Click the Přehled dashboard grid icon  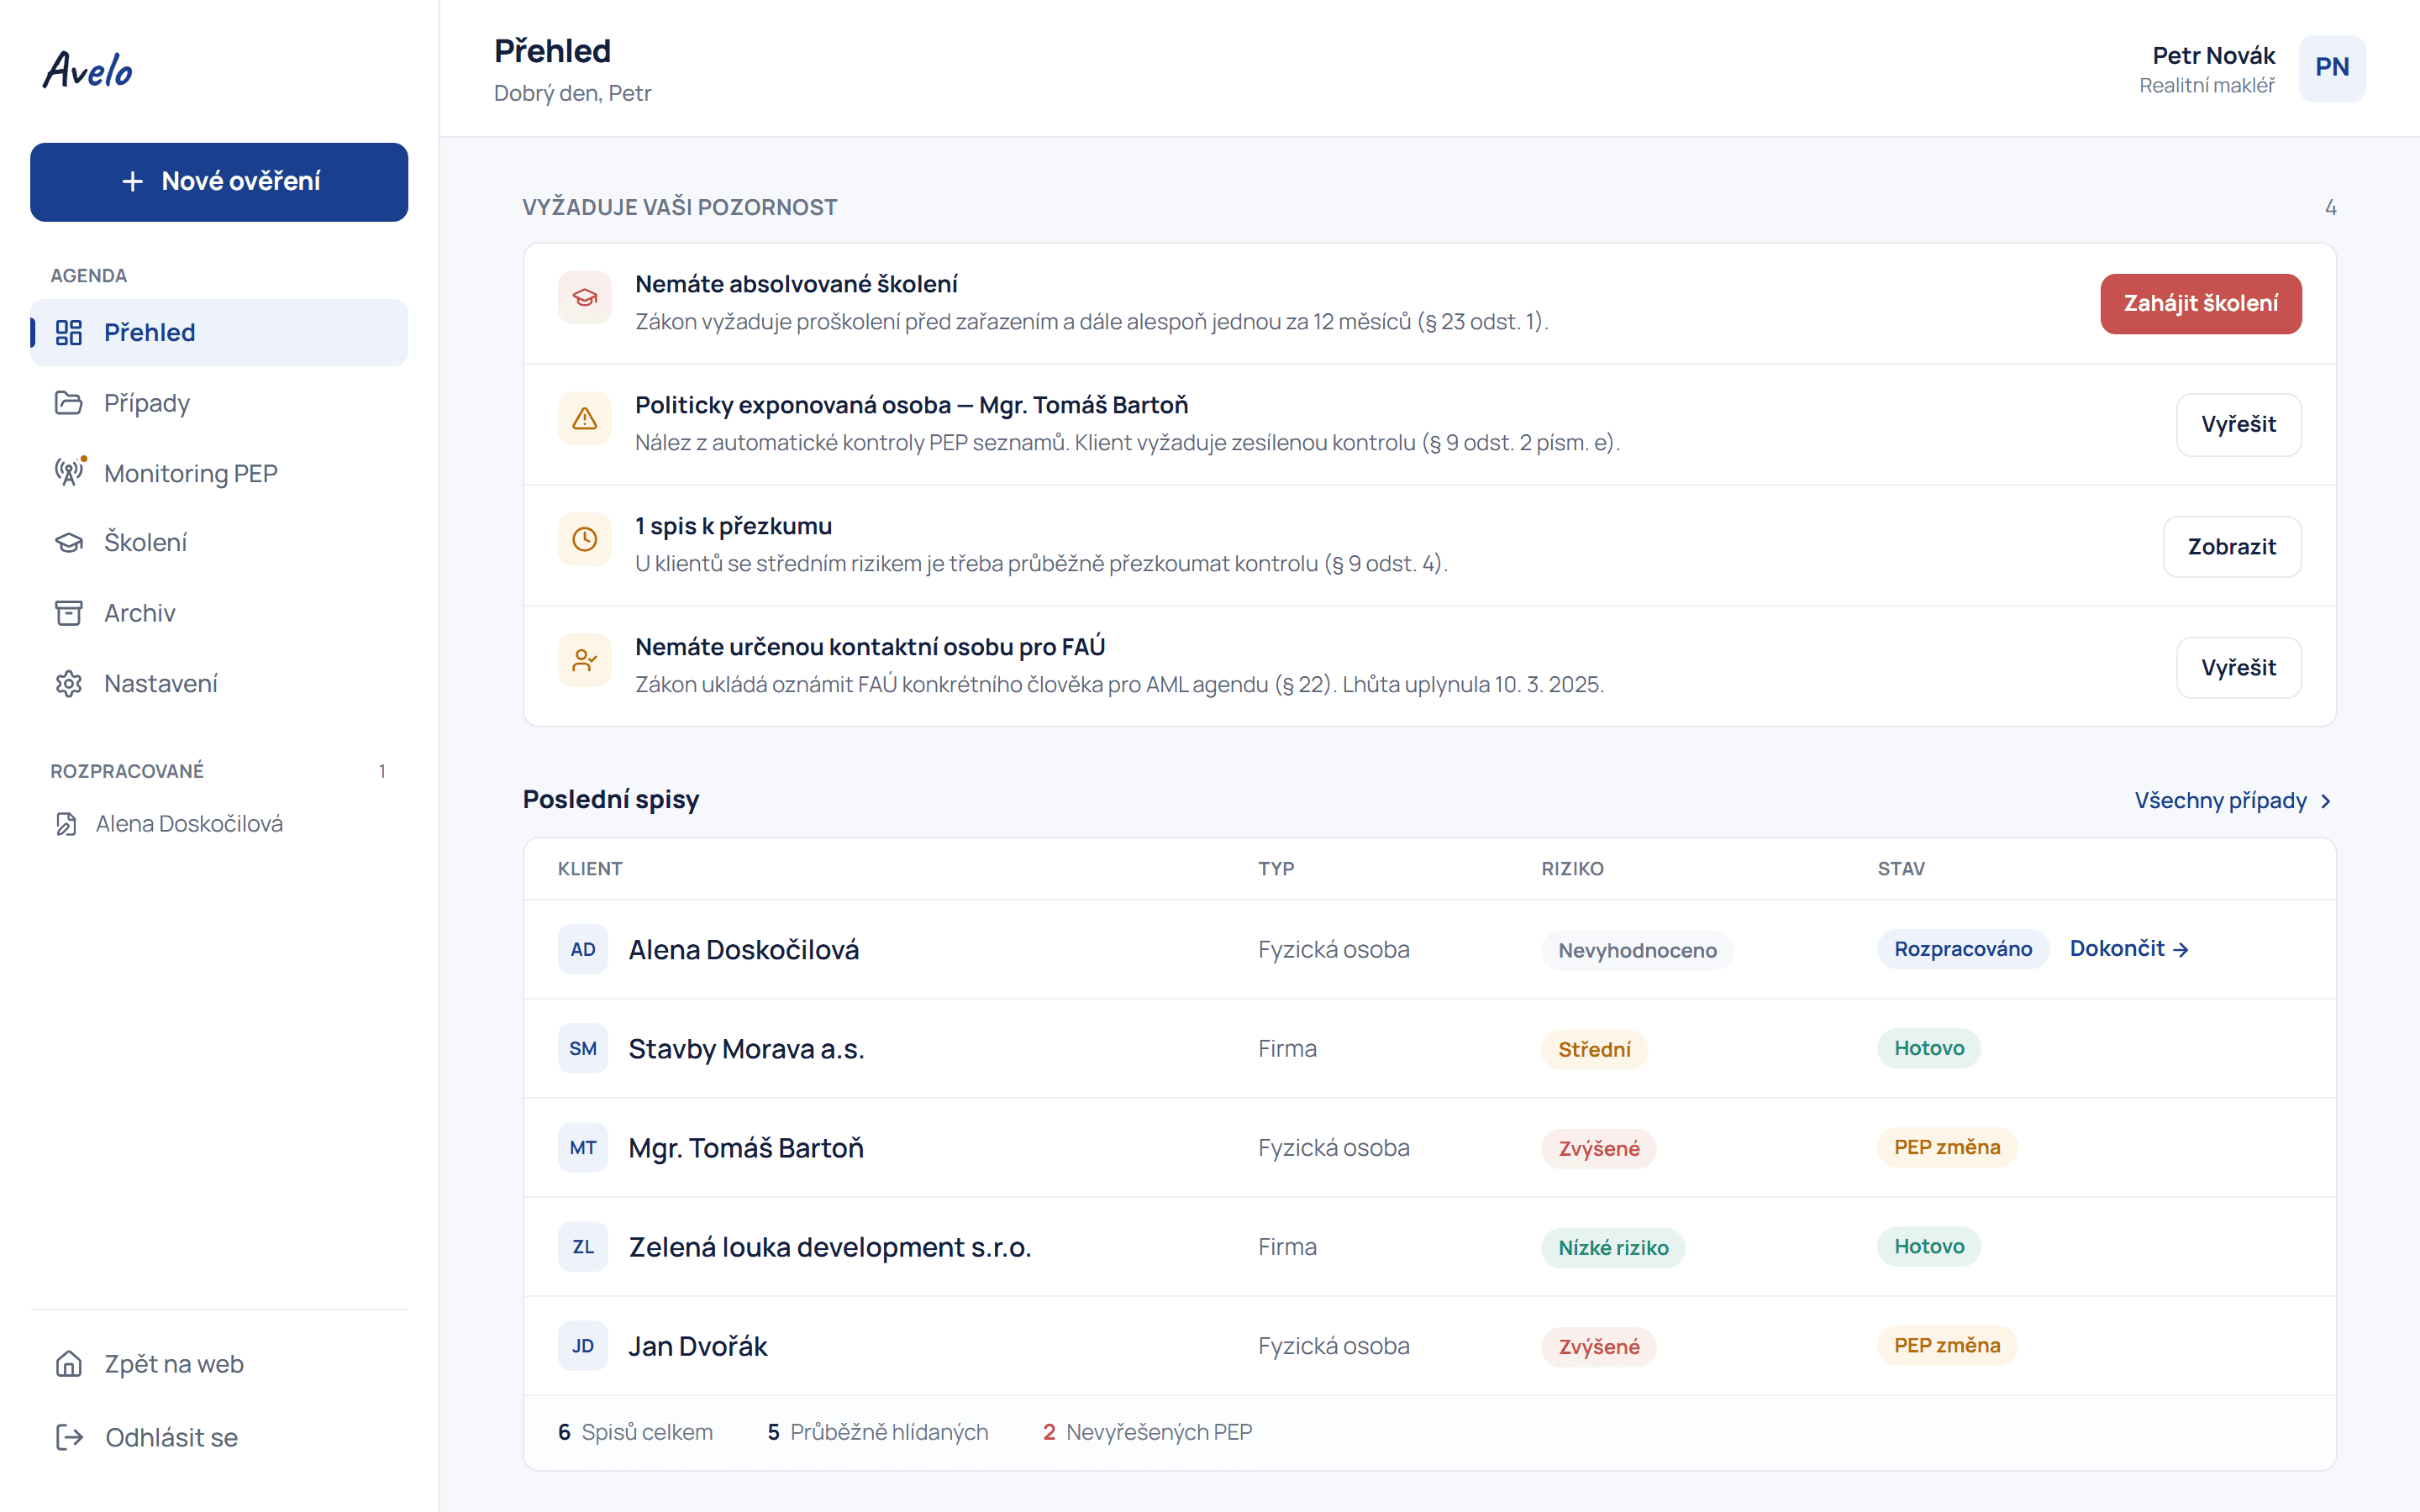[68, 332]
